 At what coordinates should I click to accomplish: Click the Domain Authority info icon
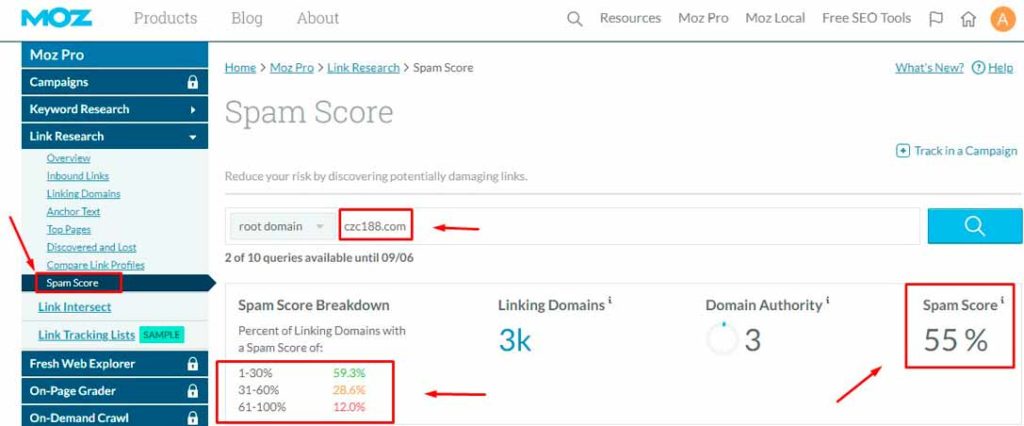tap(827, 301)
